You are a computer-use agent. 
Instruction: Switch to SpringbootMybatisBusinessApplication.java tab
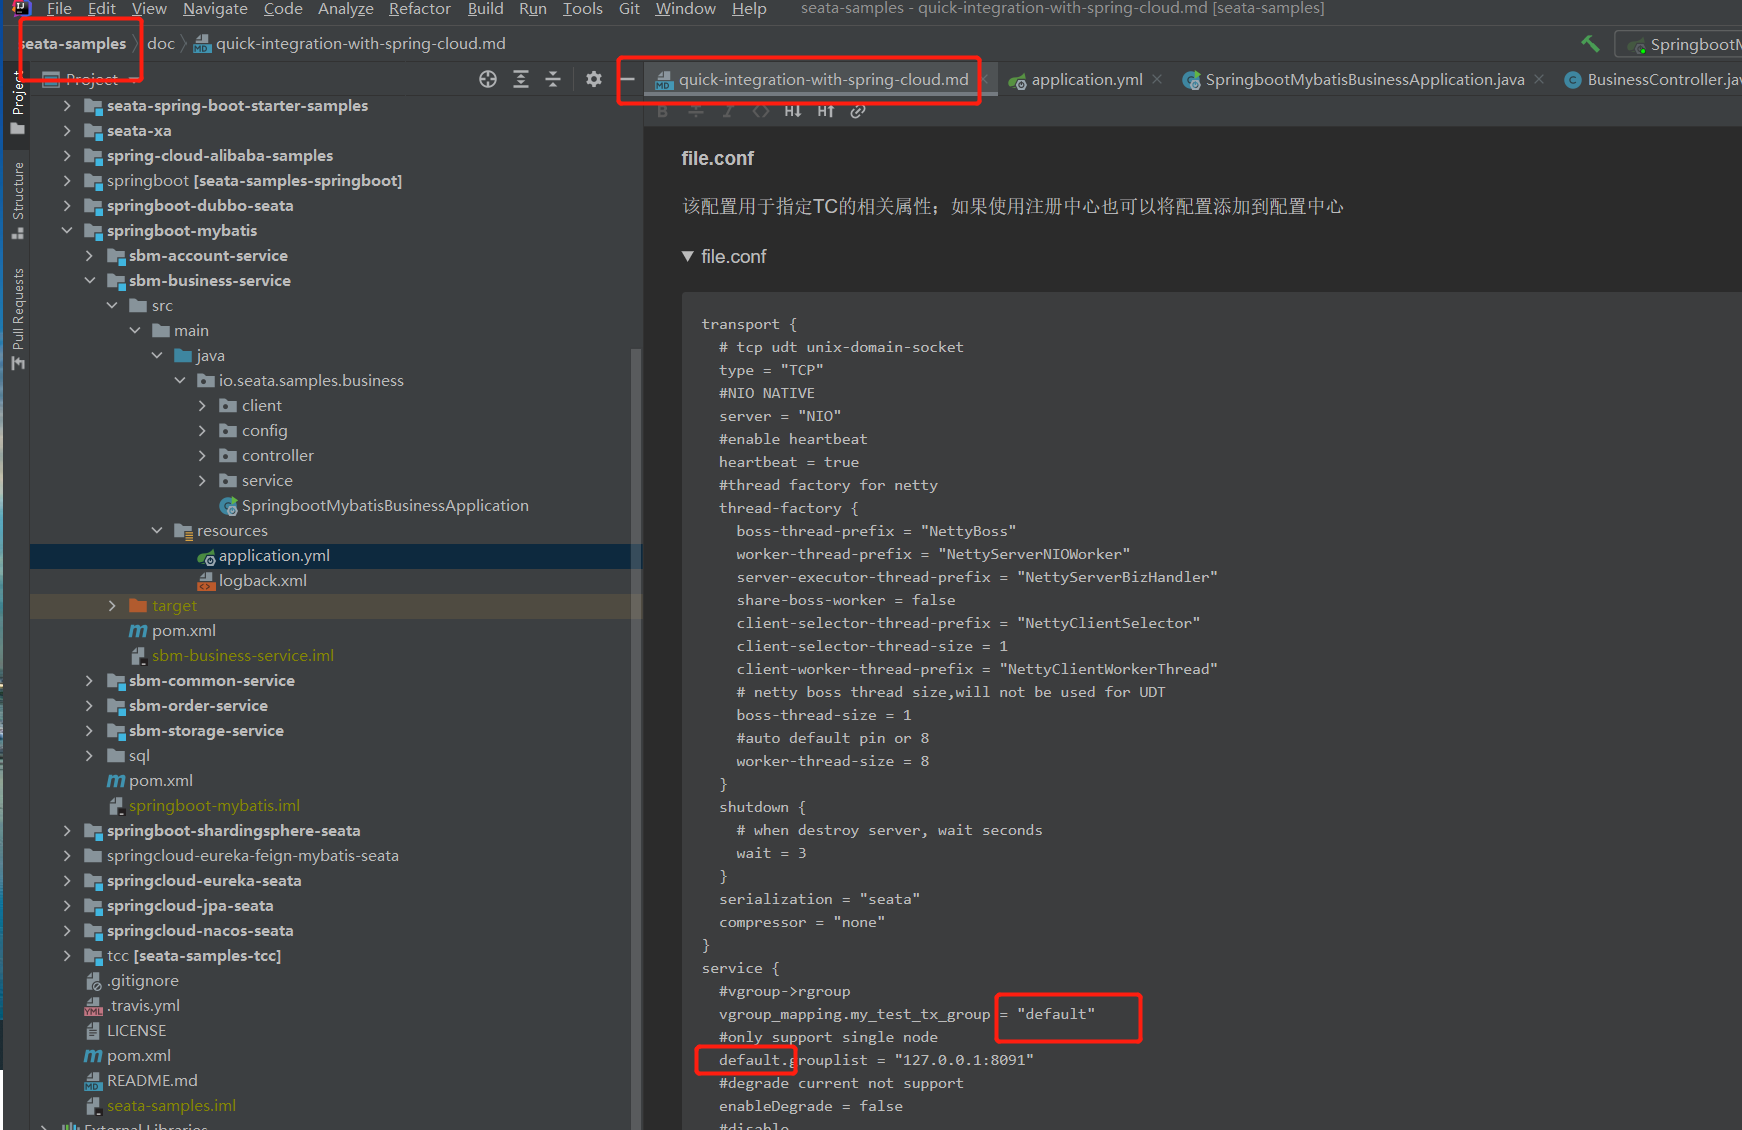tap(1364, 80)
